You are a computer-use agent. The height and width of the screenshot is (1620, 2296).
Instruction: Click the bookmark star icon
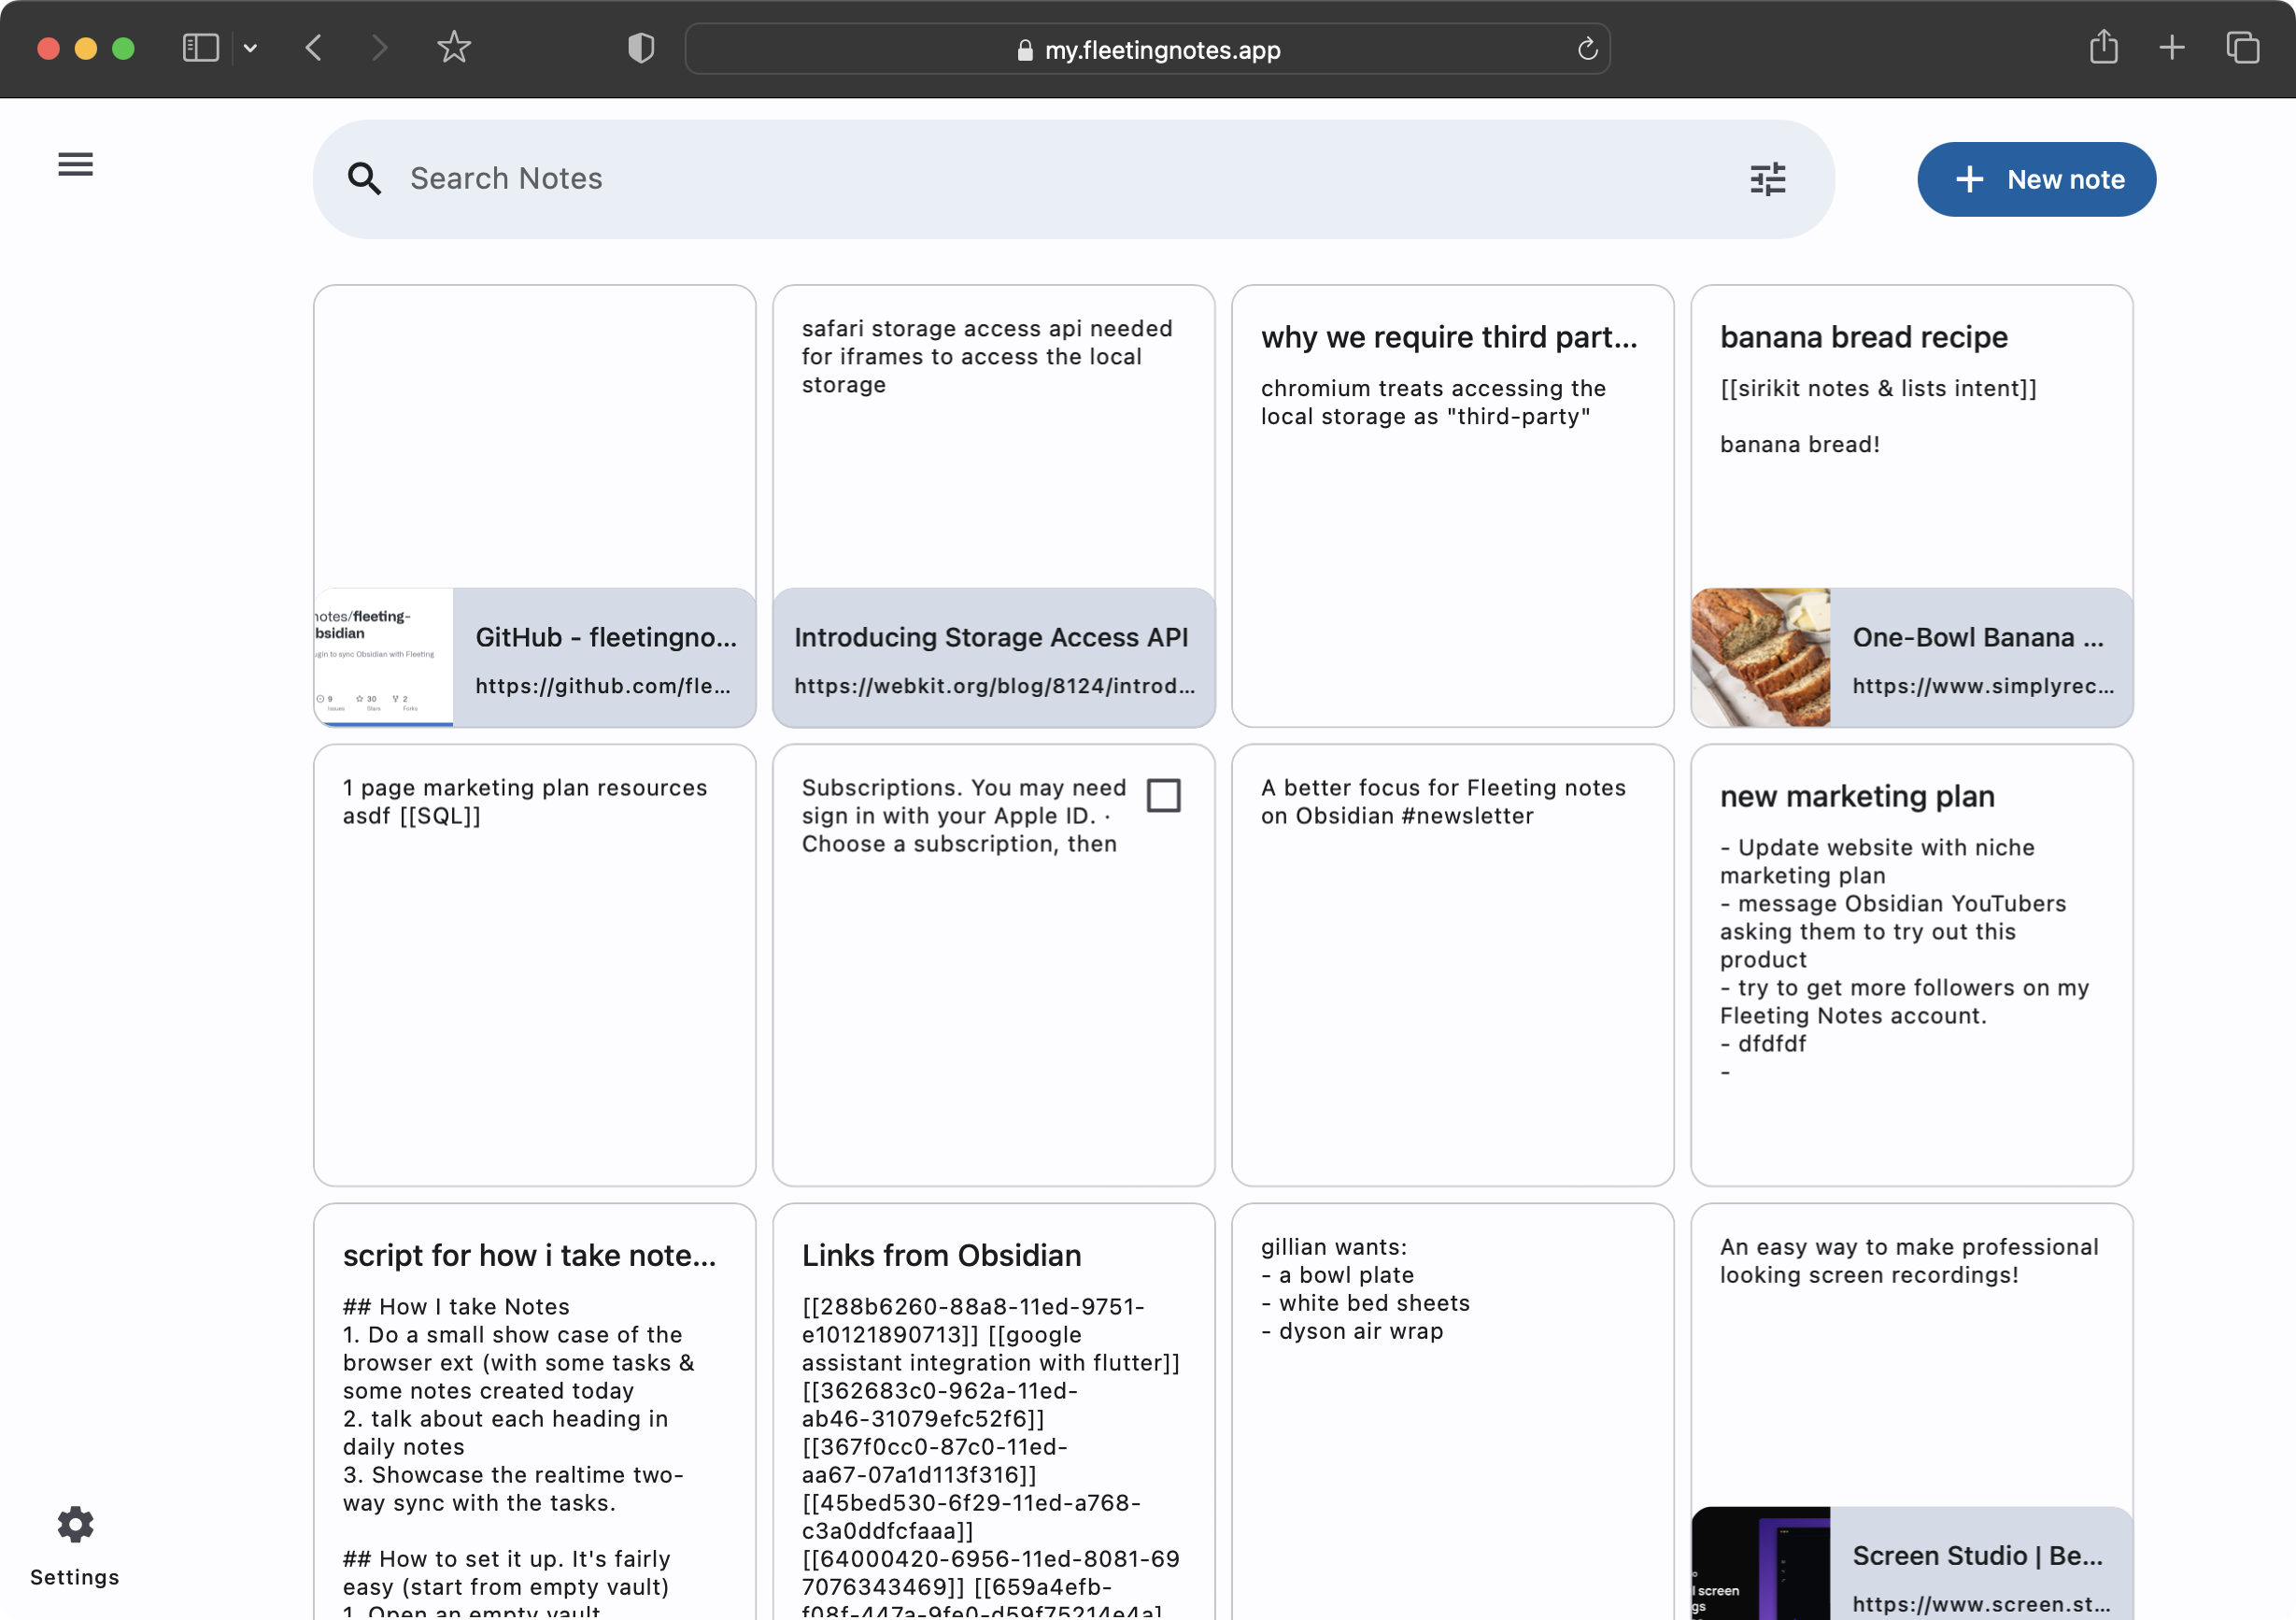click(454, 47)
